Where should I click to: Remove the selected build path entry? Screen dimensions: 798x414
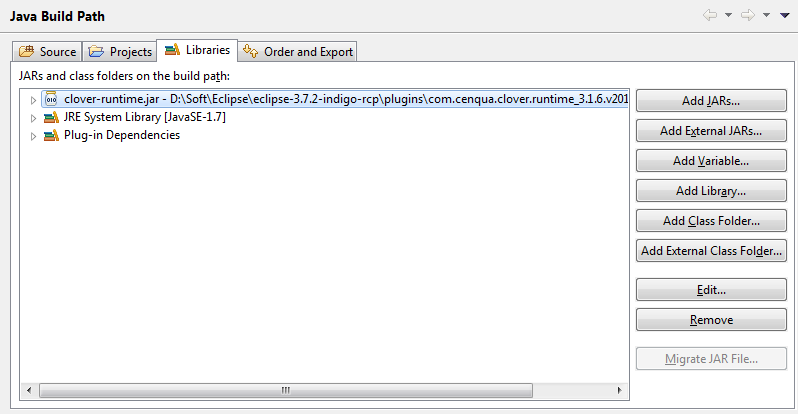[x=710, y=320]
